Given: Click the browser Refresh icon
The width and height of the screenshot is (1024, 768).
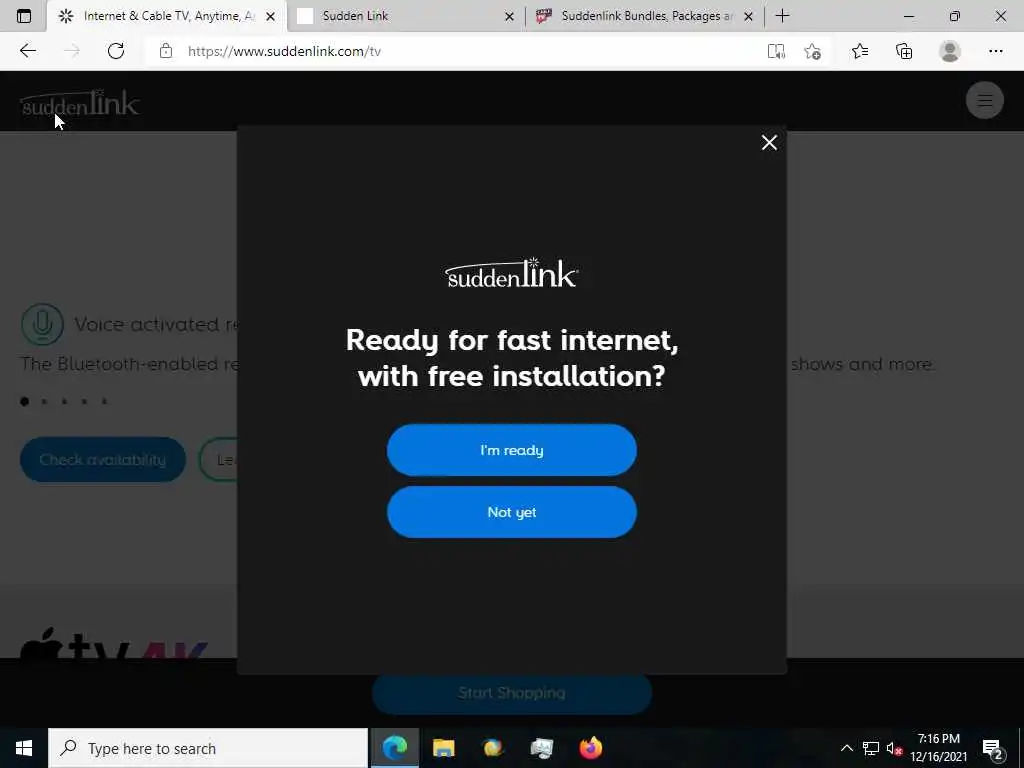Looking at the screenshot, I should [x=116, y=51].
